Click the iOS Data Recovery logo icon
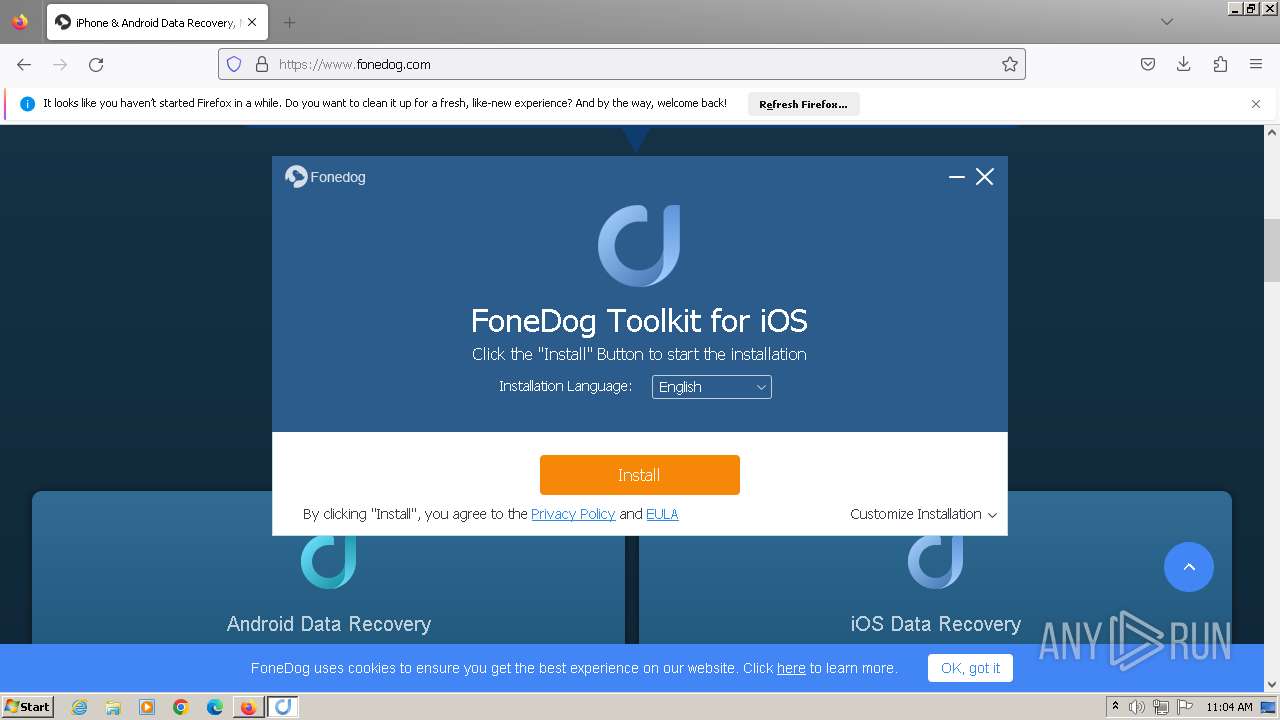Image resolution: width=1280 pixels, height=720 pixels. (935, 561)
